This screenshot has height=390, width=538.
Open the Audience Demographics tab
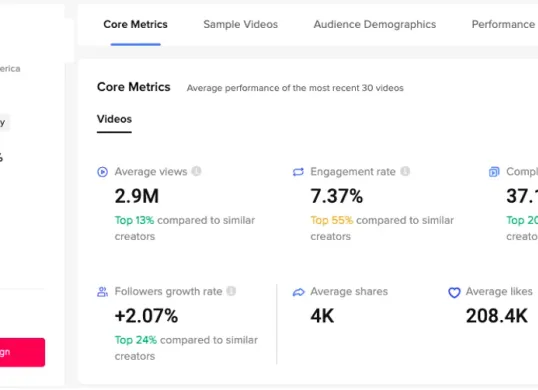[375, 24]
